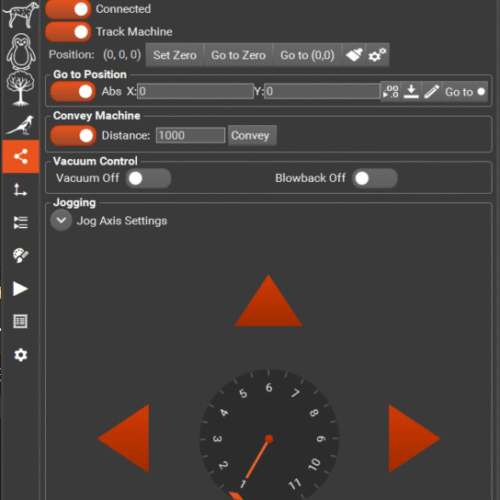Enable the Blowback Off switch
This screenshot has width=500, height=500.
375,178
